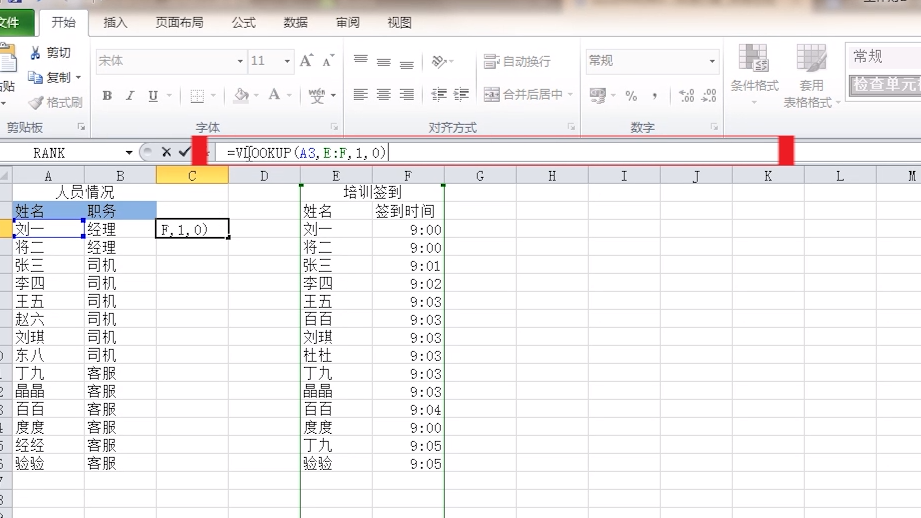Open Conditional Formatting (条件格式)
Screen dimensions: 921x518
click(754, 73)
